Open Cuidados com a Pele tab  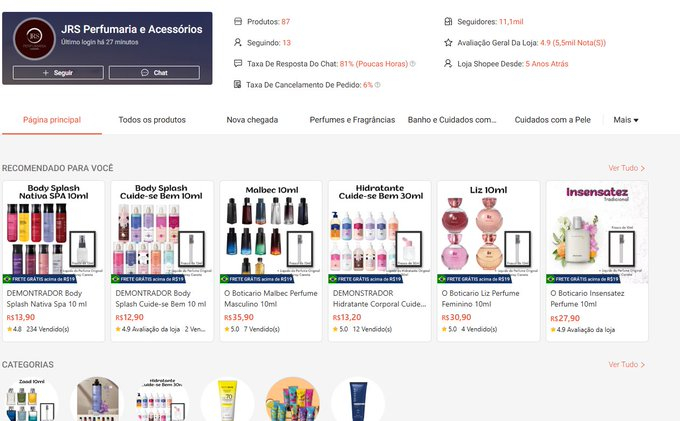(552, 120)
